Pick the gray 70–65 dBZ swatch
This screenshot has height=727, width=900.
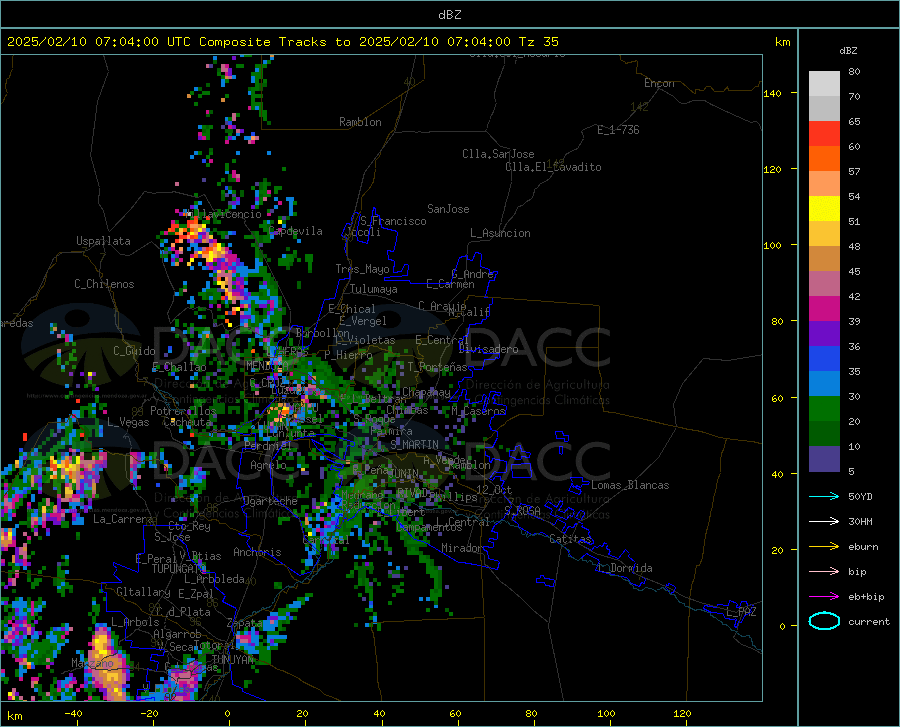click(824, 109)
